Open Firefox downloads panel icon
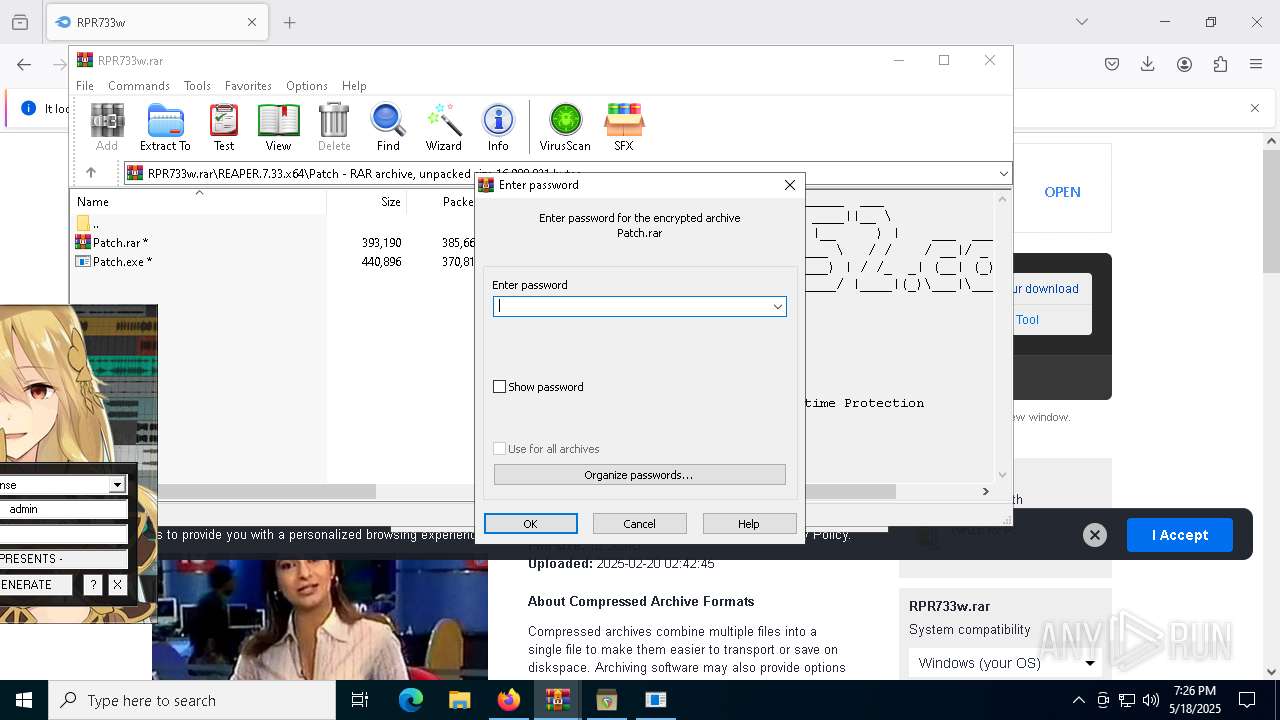Screen dimensions: 1280x720 click(x=1148, y=64)
